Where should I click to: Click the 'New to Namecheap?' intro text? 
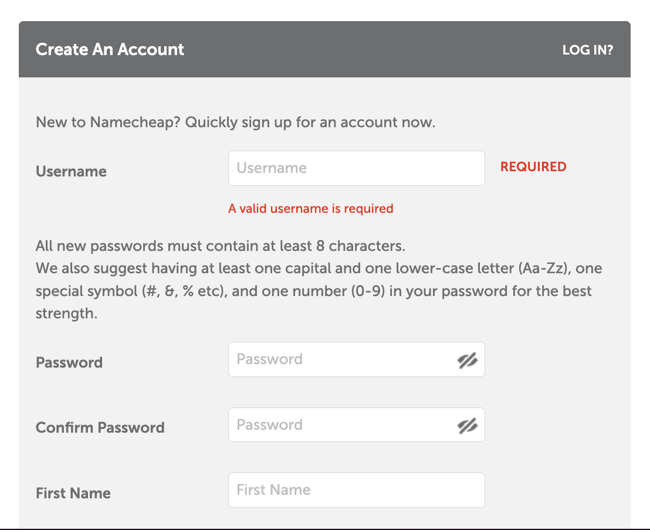(x=235, y=122)
